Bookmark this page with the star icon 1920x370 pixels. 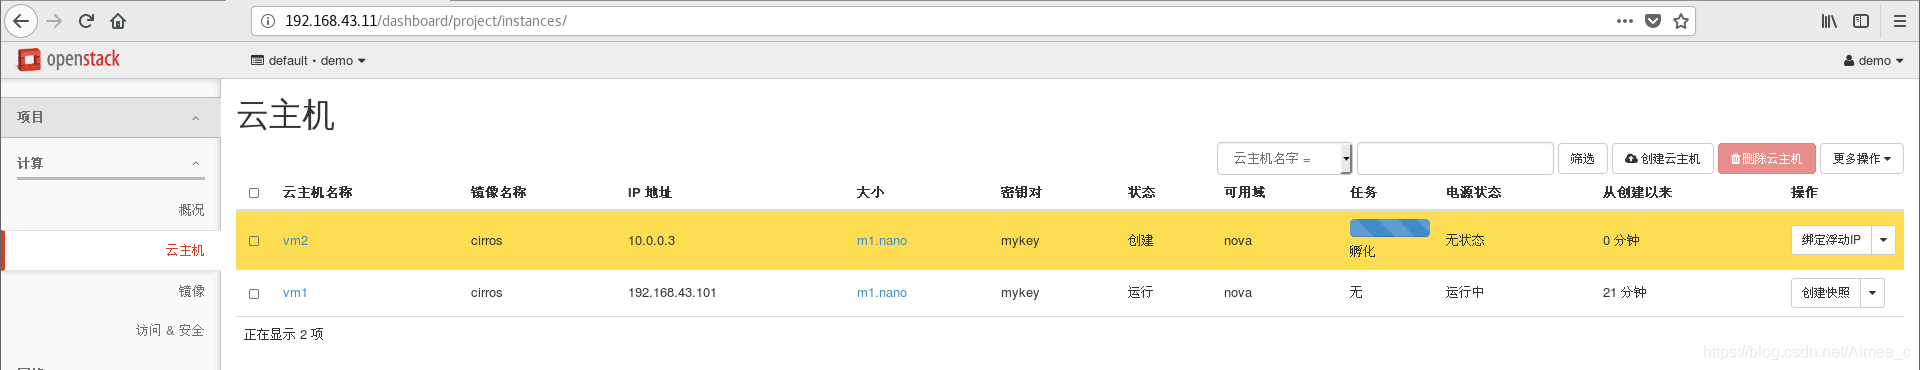(x=1681, y=20)
